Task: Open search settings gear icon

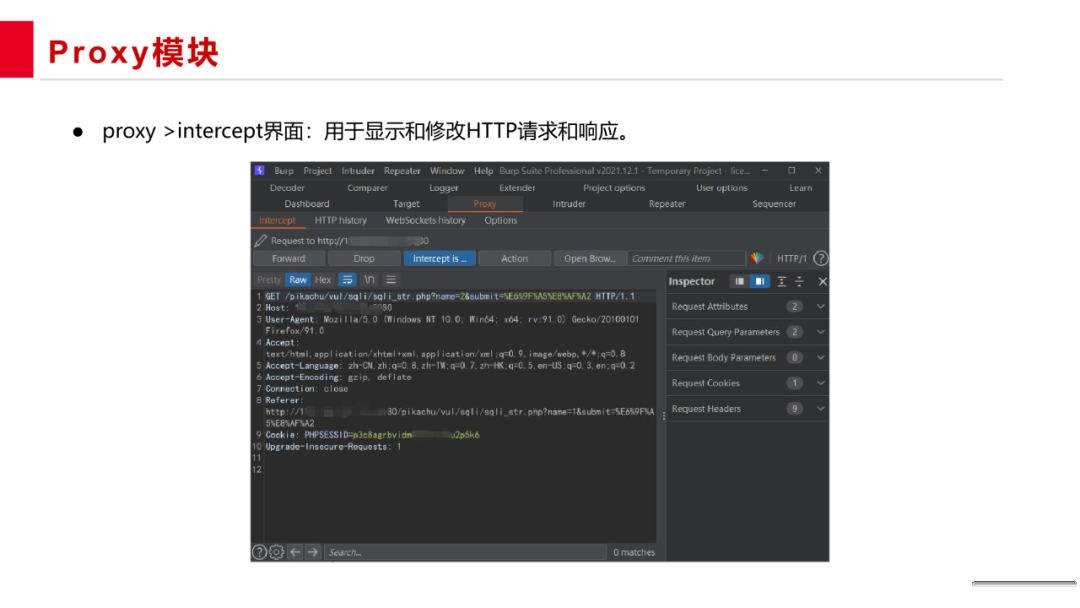Action: (276, 552)
